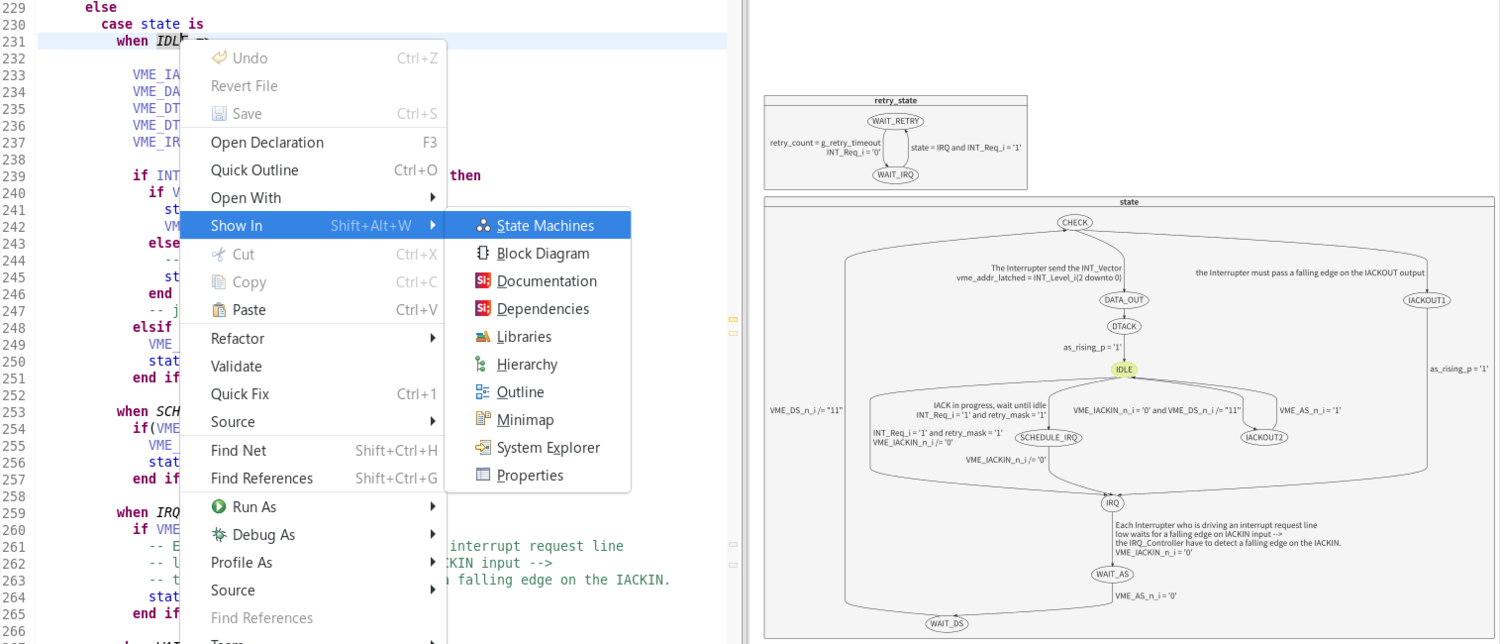Screen dimensions: 1500x644
Task: Click the WAIT_RETRY node in retry_state
Action: pos(895,121)
